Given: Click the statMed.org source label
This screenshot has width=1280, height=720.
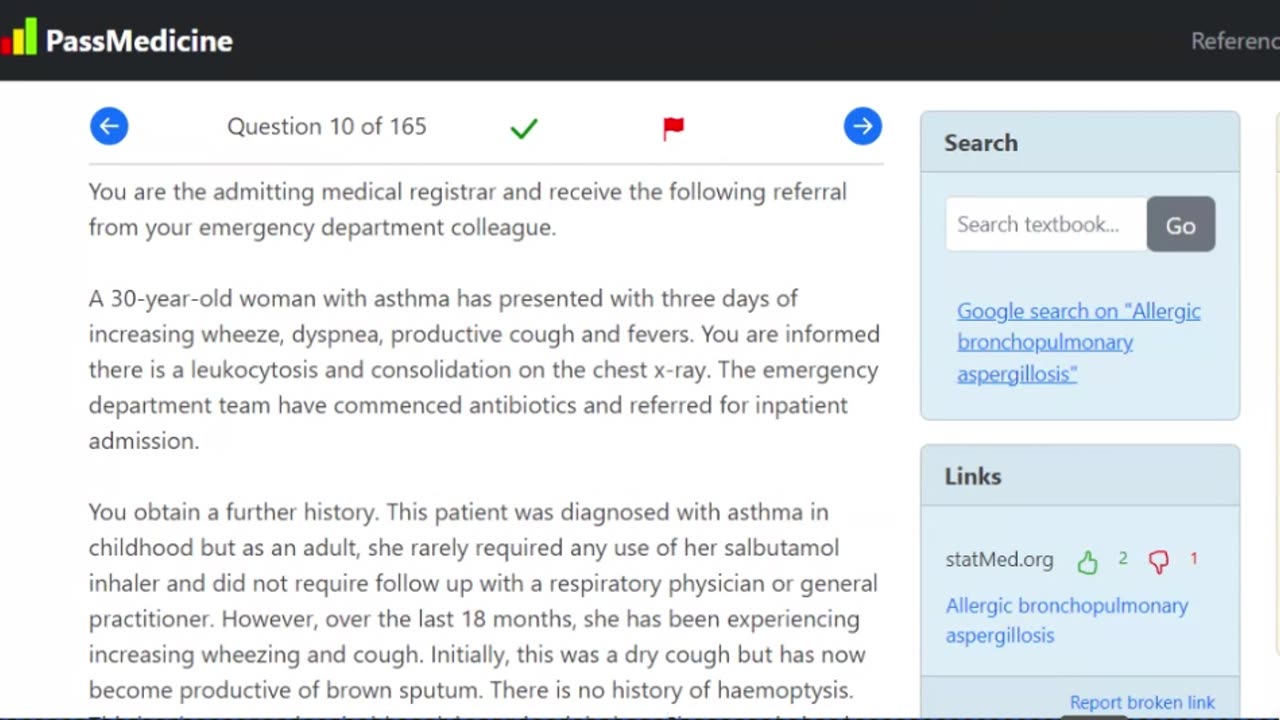Looking at the screenshot, I should (x=1000, y=560).
